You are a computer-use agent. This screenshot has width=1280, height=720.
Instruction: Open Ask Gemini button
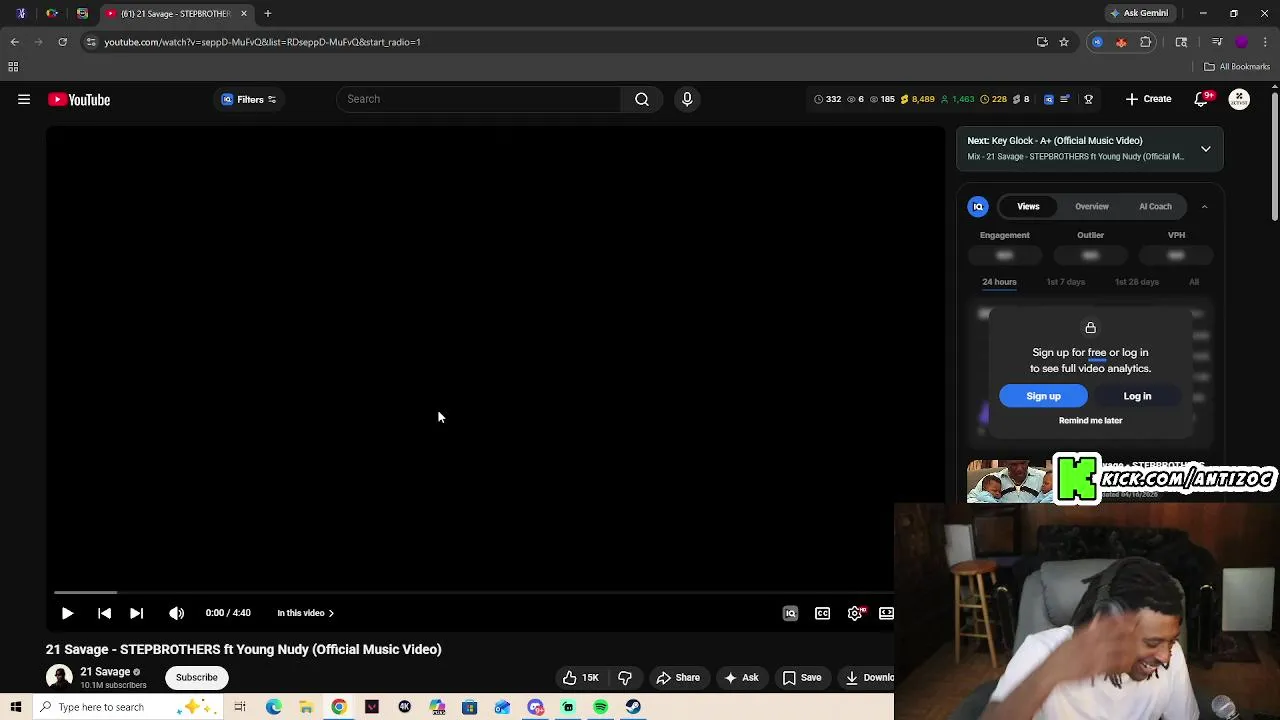1138,13
